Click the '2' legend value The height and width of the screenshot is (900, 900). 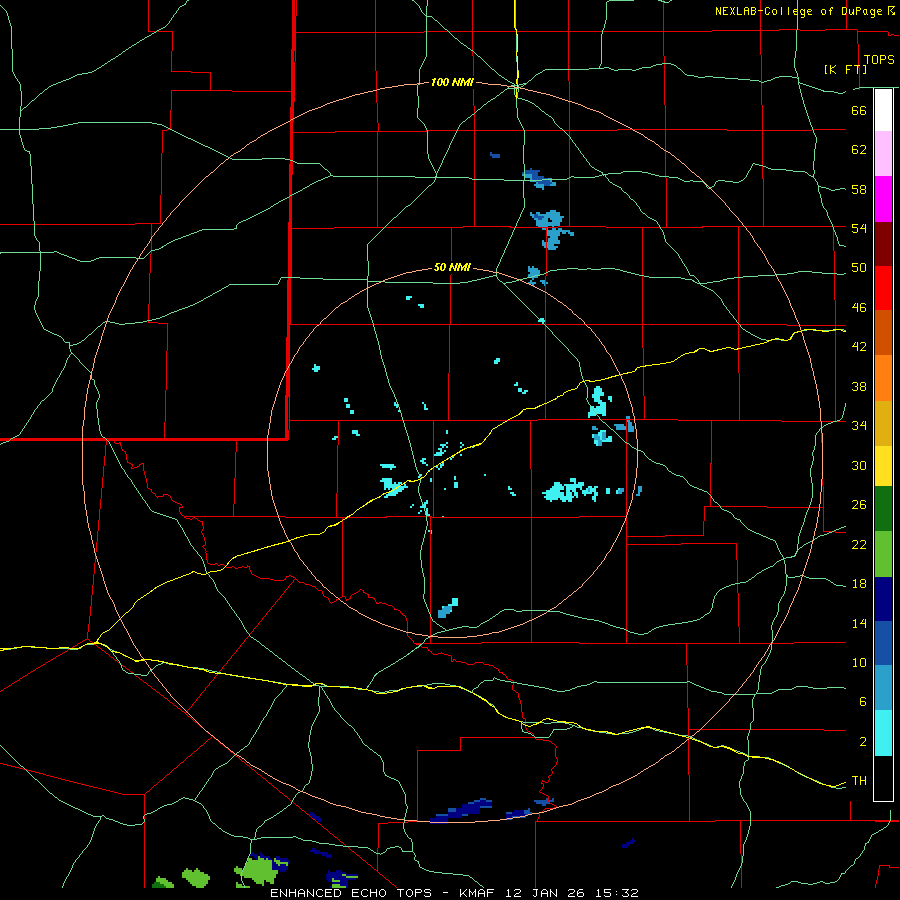pyautogui.click(x=863, y=742)
